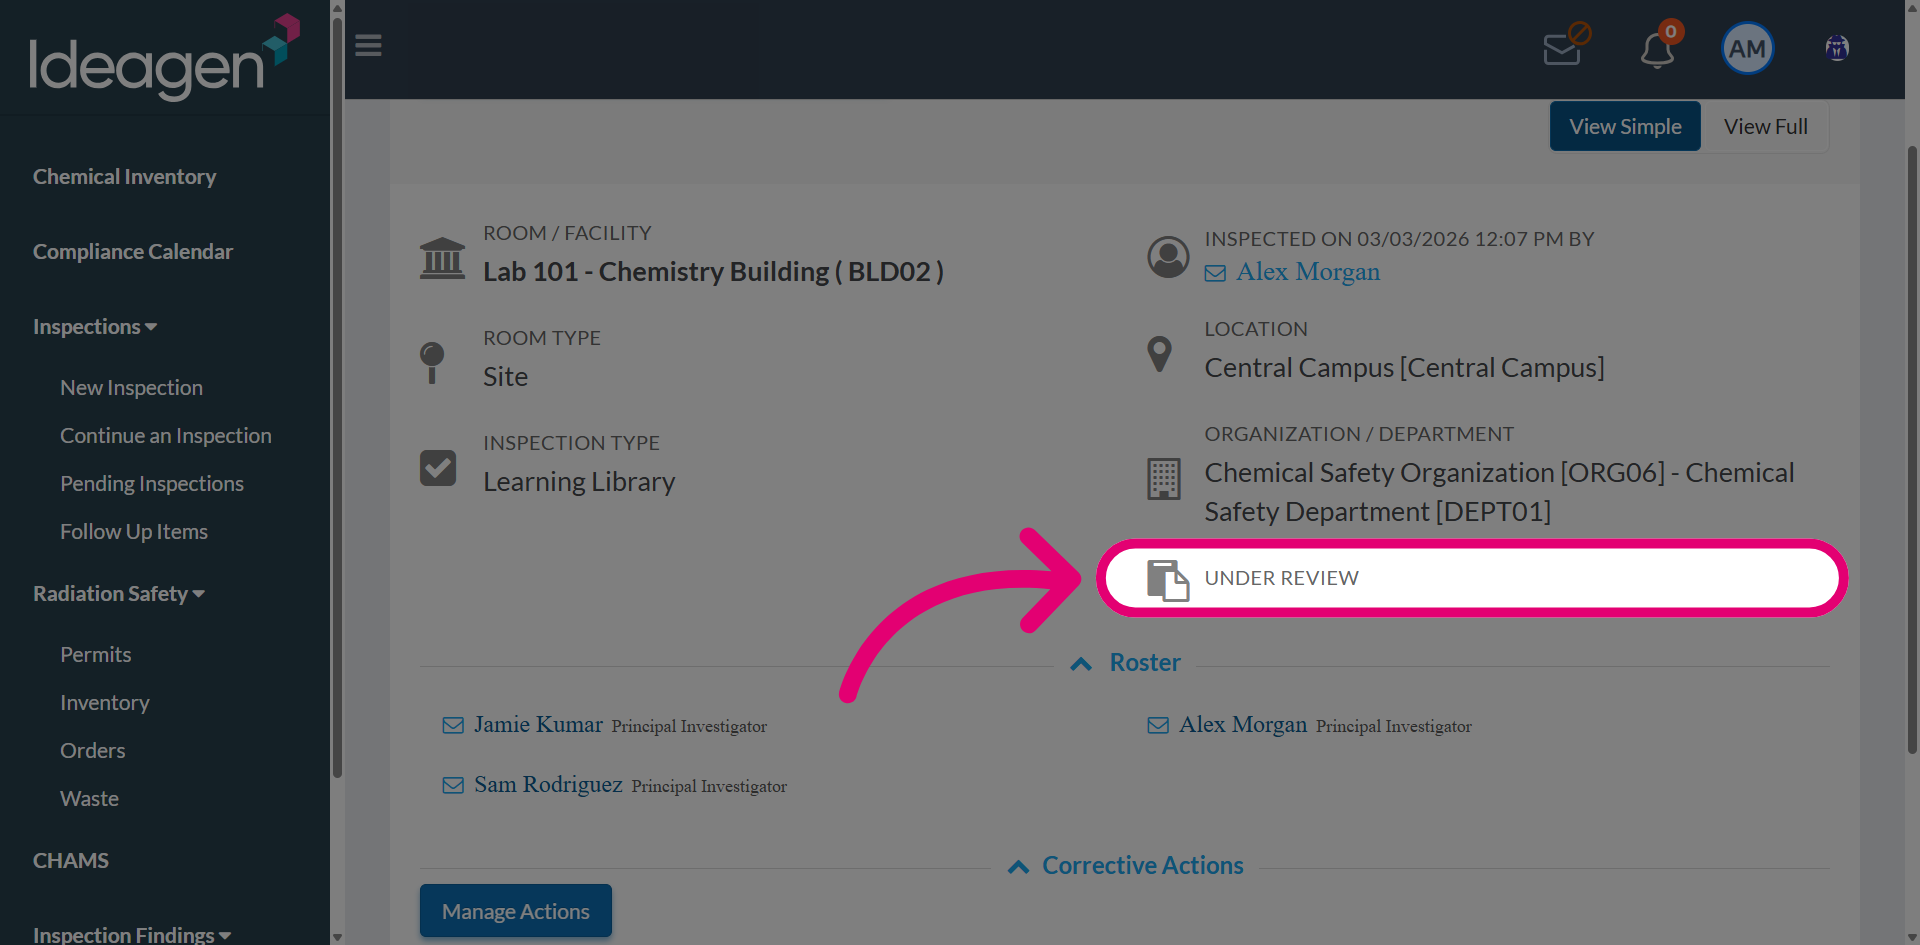
Task: Open Chemical Inventory in sidebar
Action: pyautogui.click(x=124, y=177)
